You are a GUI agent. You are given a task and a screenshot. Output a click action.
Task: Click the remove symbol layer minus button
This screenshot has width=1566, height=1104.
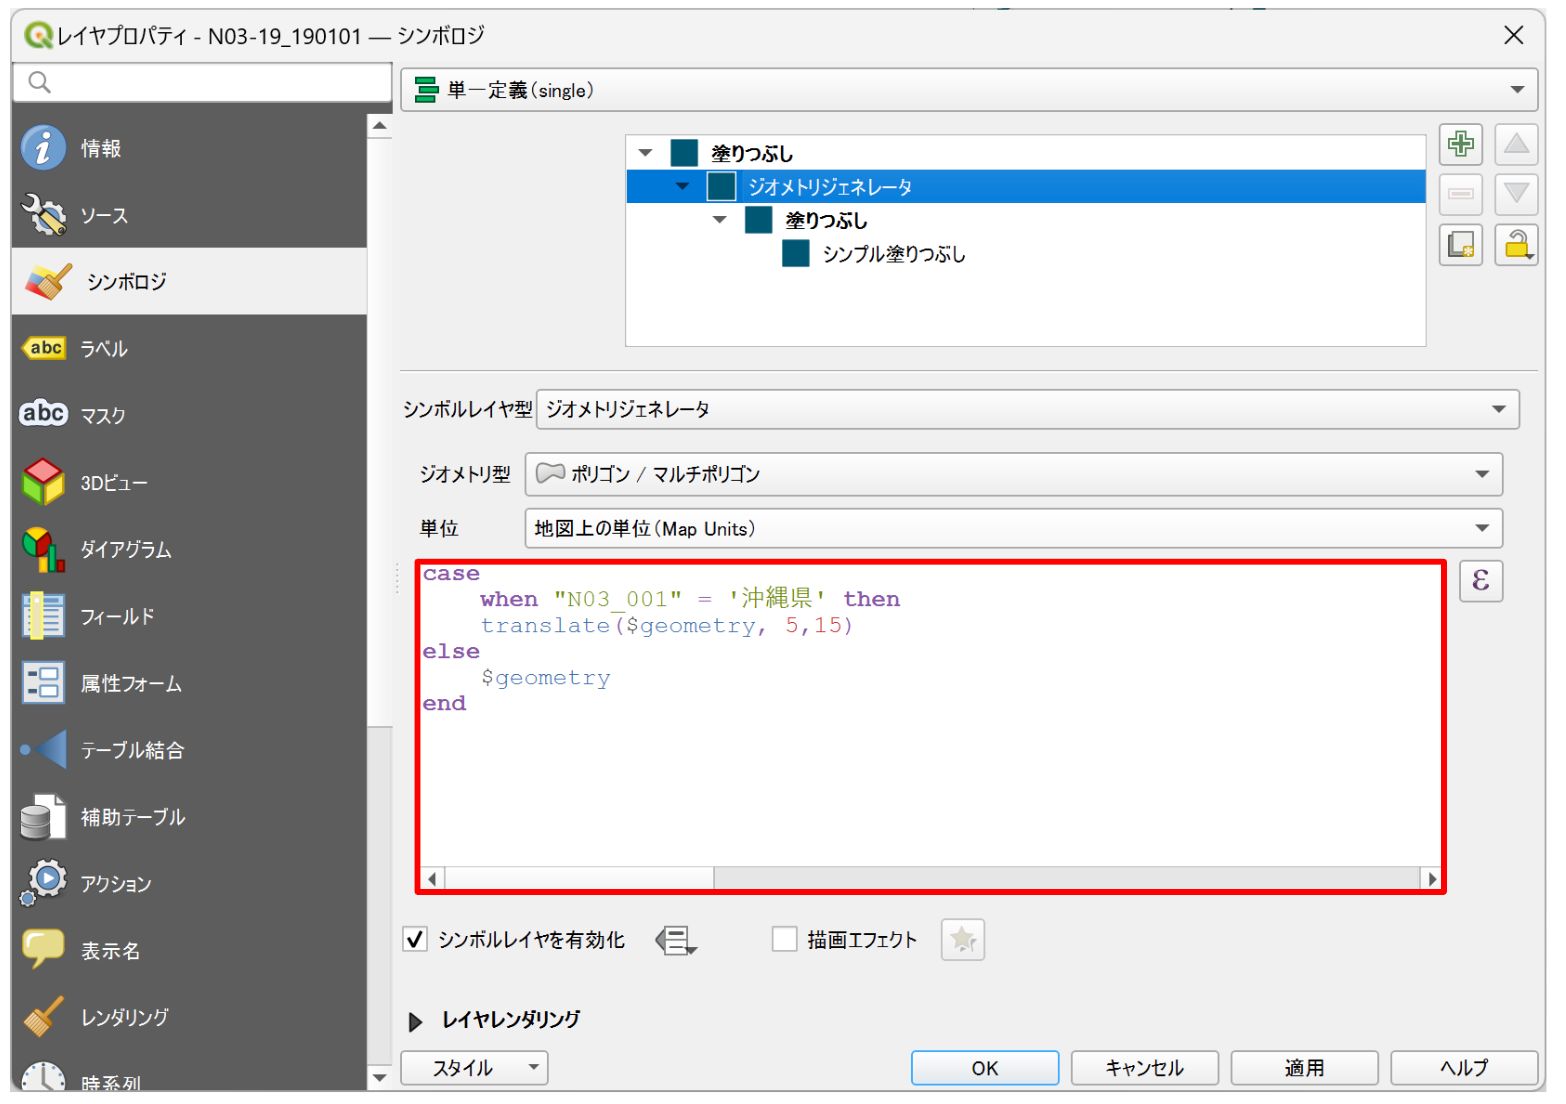pos(1460,194)
